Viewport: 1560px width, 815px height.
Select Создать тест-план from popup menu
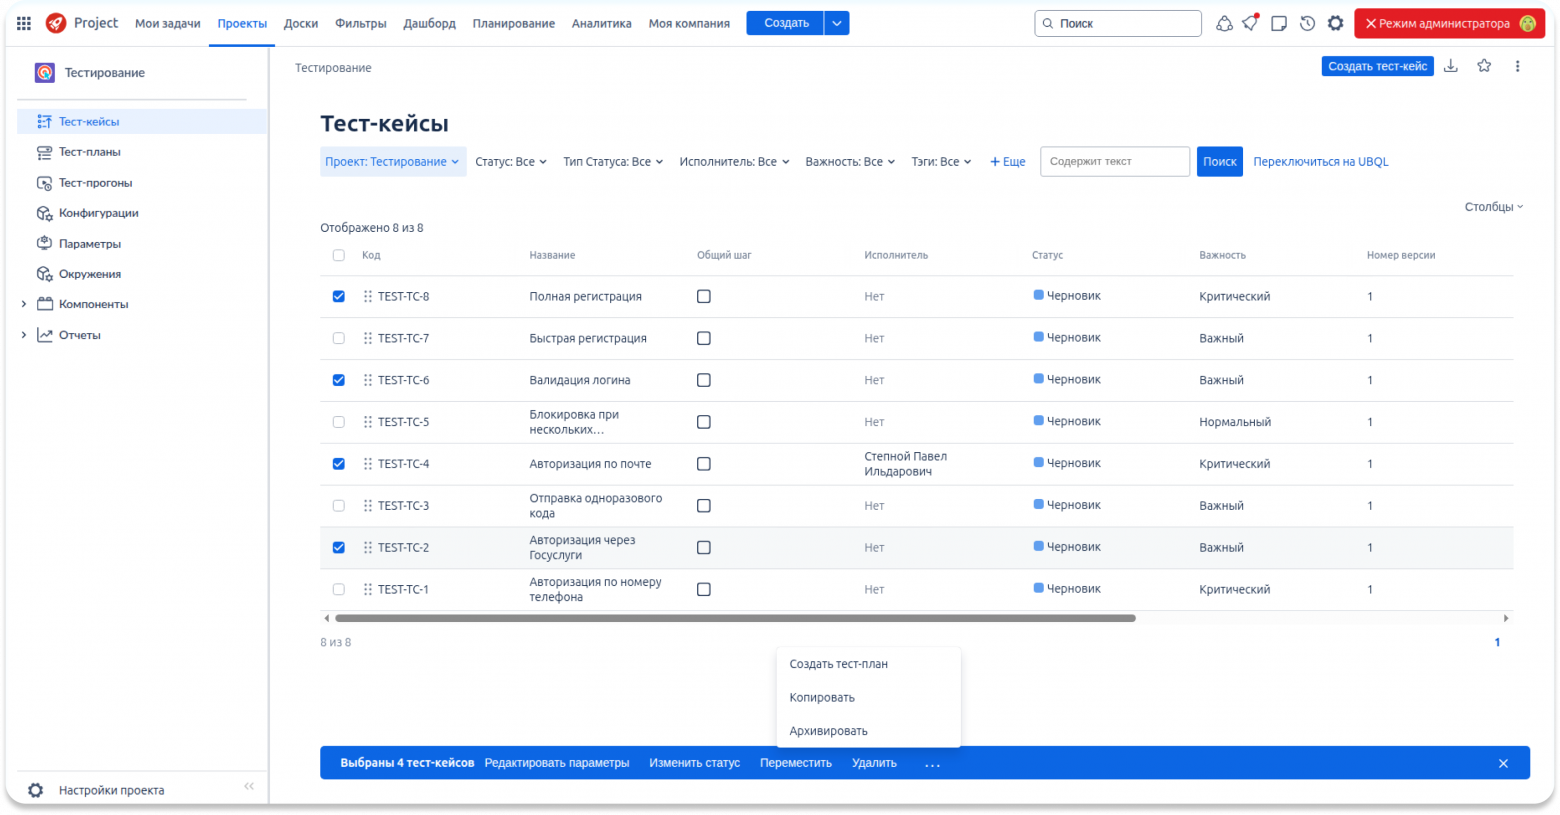click(868, 664)
